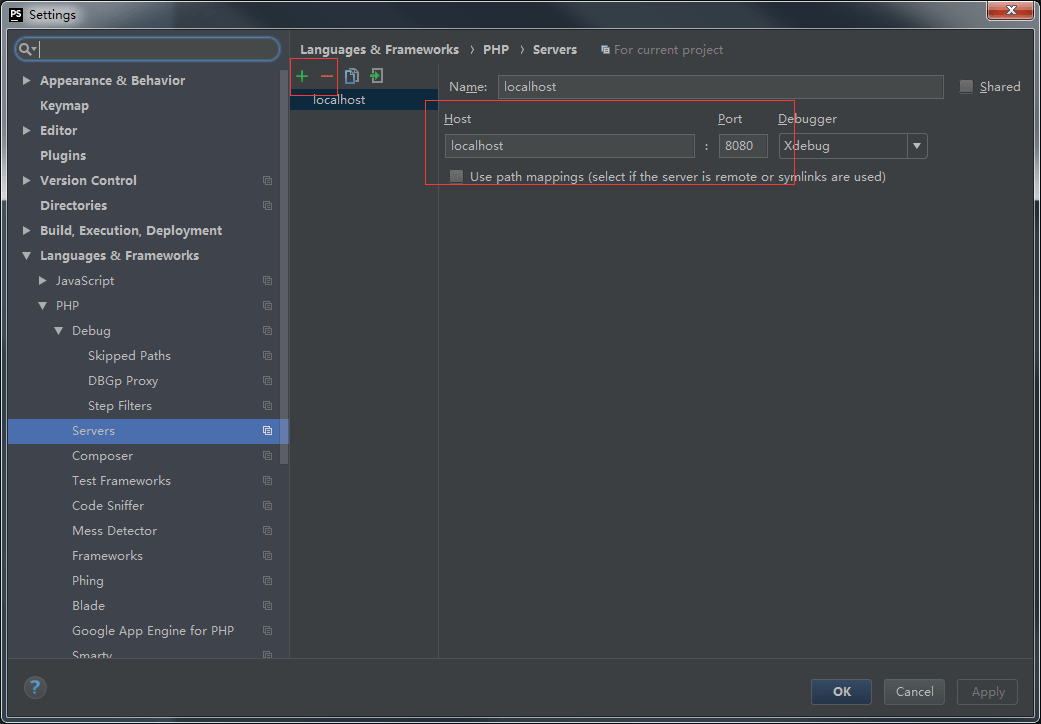The height and width of the screenshot is (724, 1041).
Task: Focus the settings search field
Action: tap(147, 49)
